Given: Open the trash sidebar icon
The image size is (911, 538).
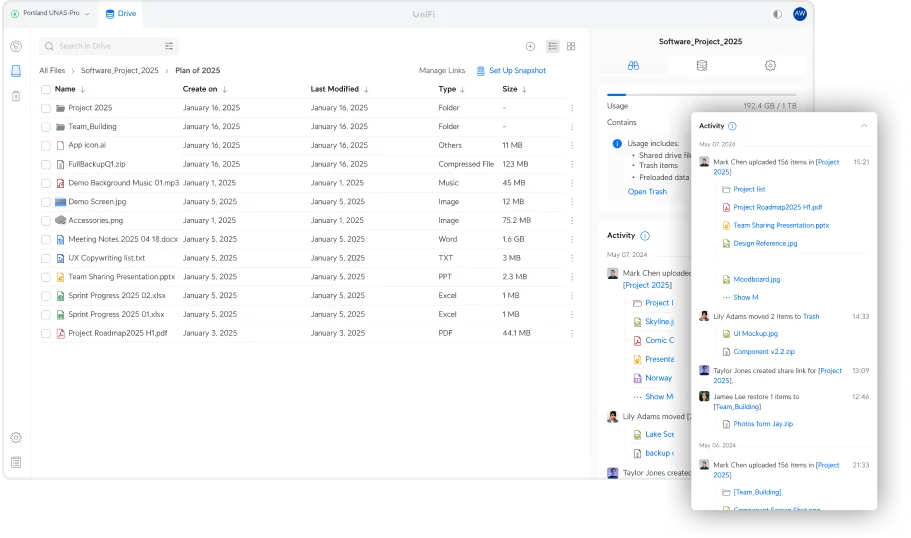Looking at the screenshot, I should pyautogui.click(x=16, y=96).
